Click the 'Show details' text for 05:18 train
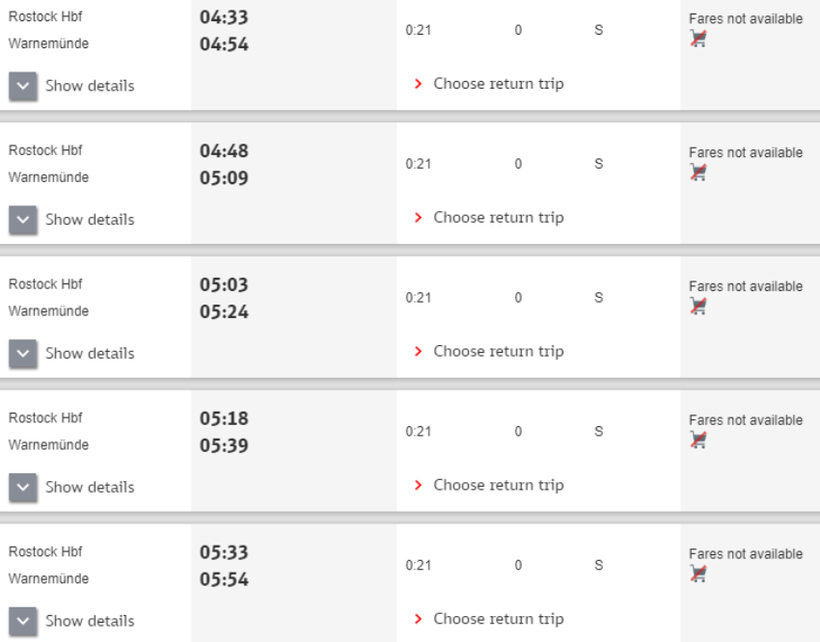Viewport: 820px width, 642px height. coord(89,487)
